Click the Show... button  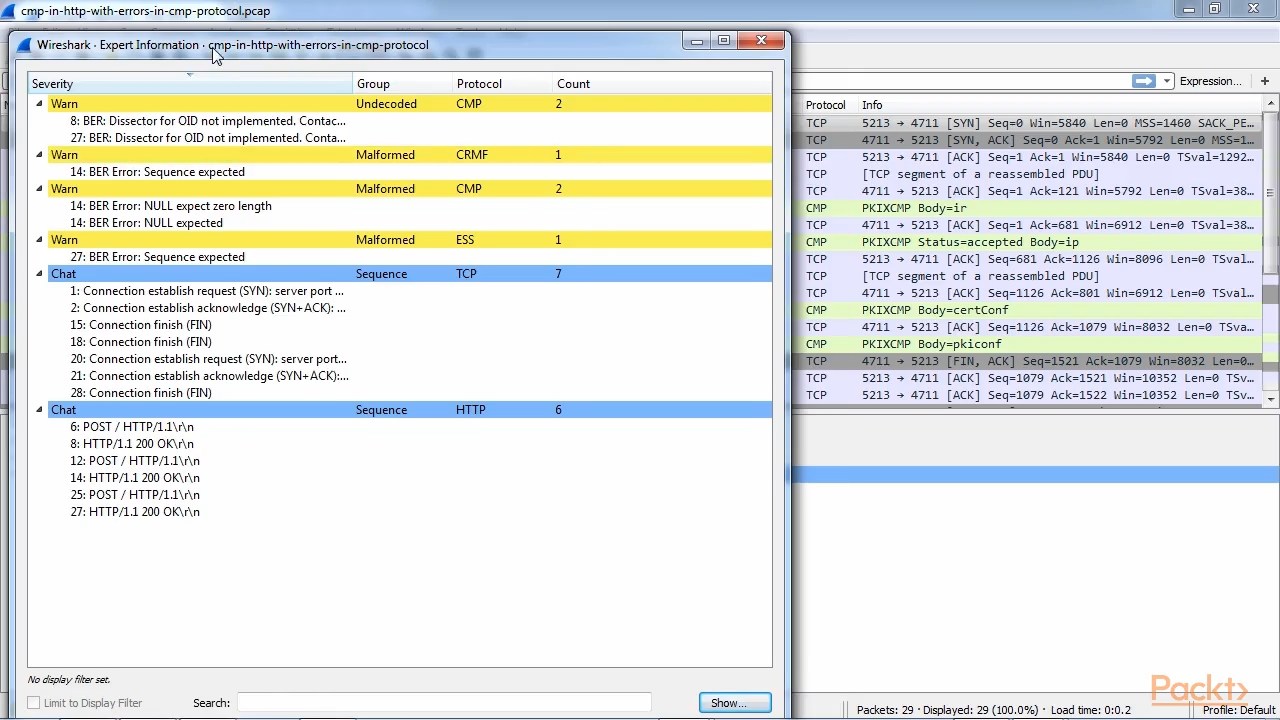click(x=735, y=703)
